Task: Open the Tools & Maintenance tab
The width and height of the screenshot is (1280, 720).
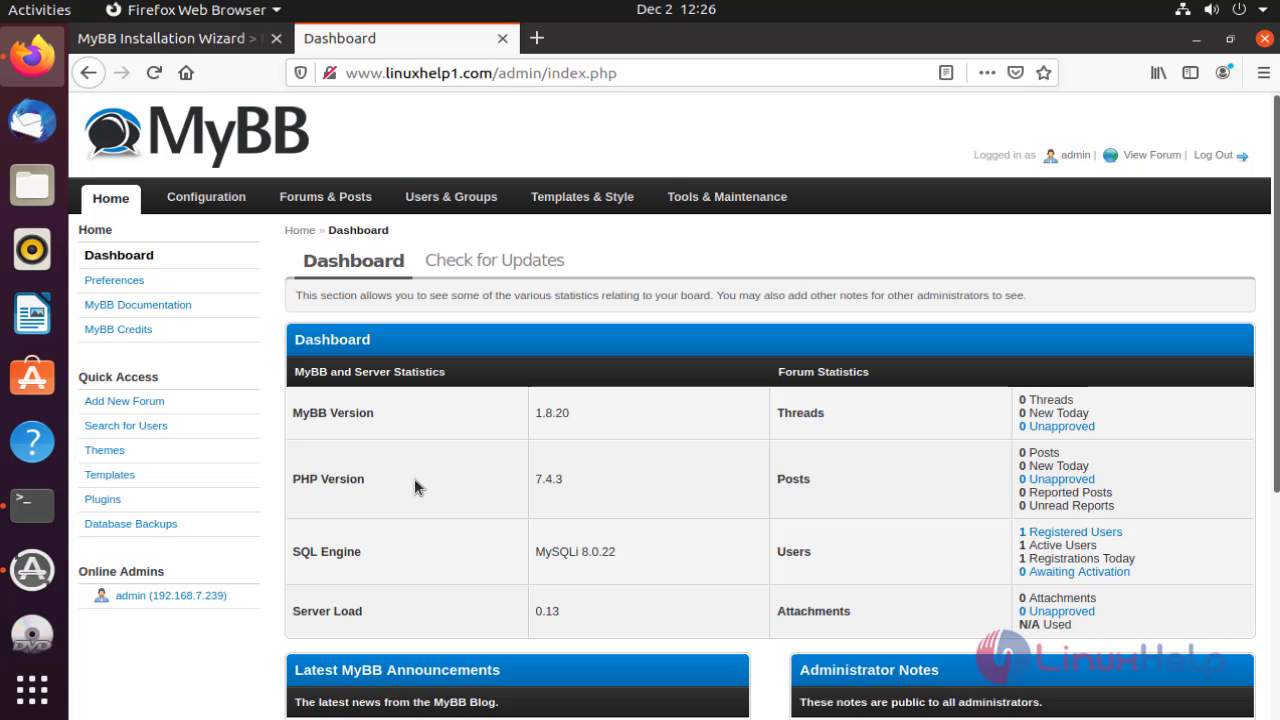Action: click(727, 197)
